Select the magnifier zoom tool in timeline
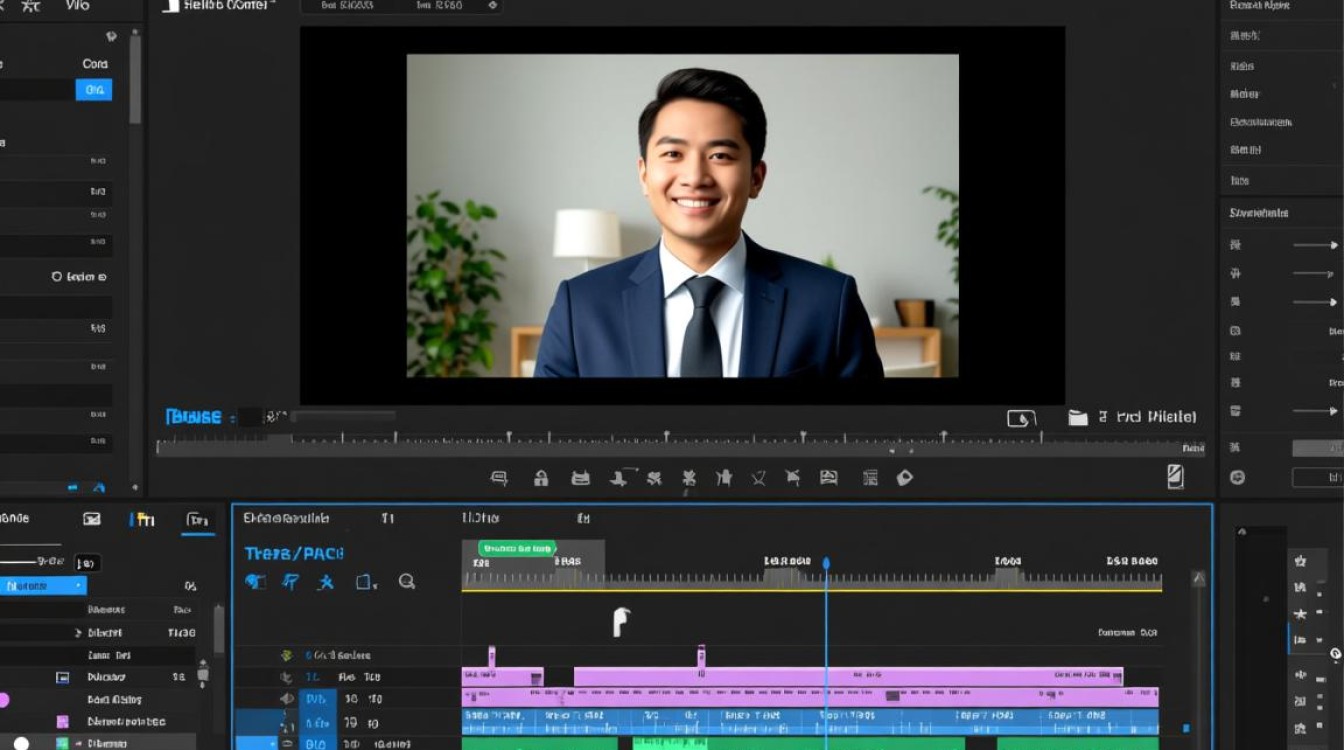Screen dimensions: 1344x750 click(407, 581)
